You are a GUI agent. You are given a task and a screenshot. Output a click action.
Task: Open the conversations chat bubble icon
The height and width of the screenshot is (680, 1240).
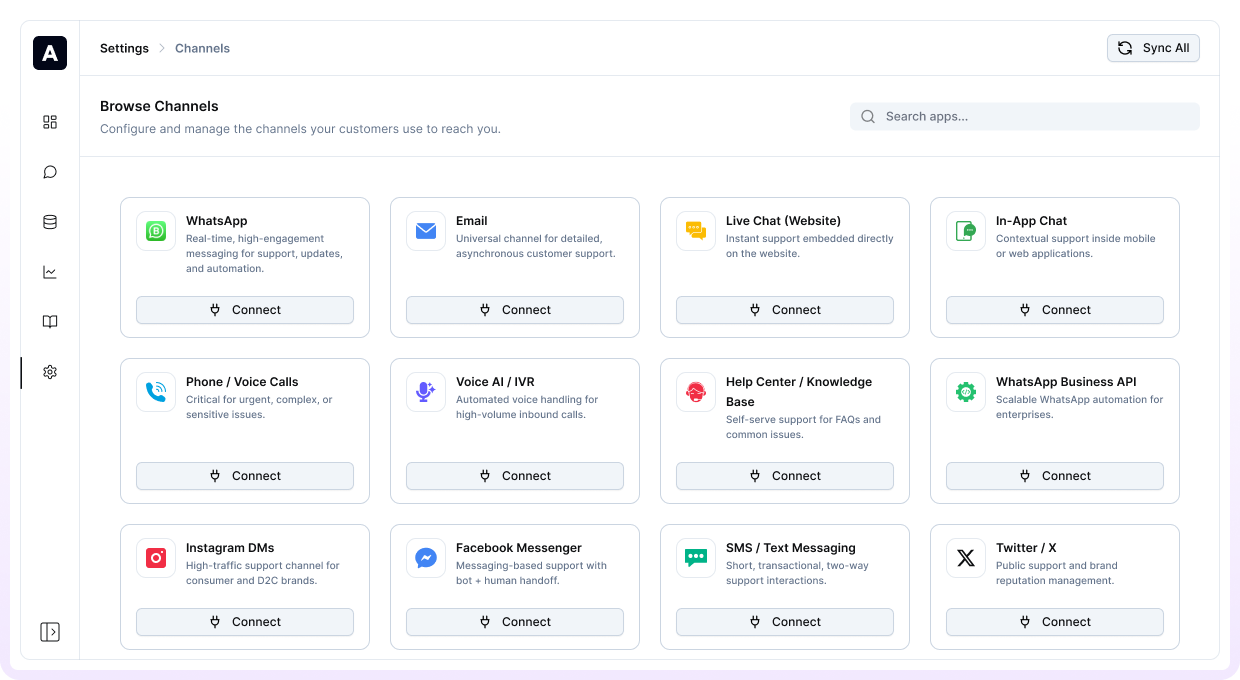pos(50,172)
